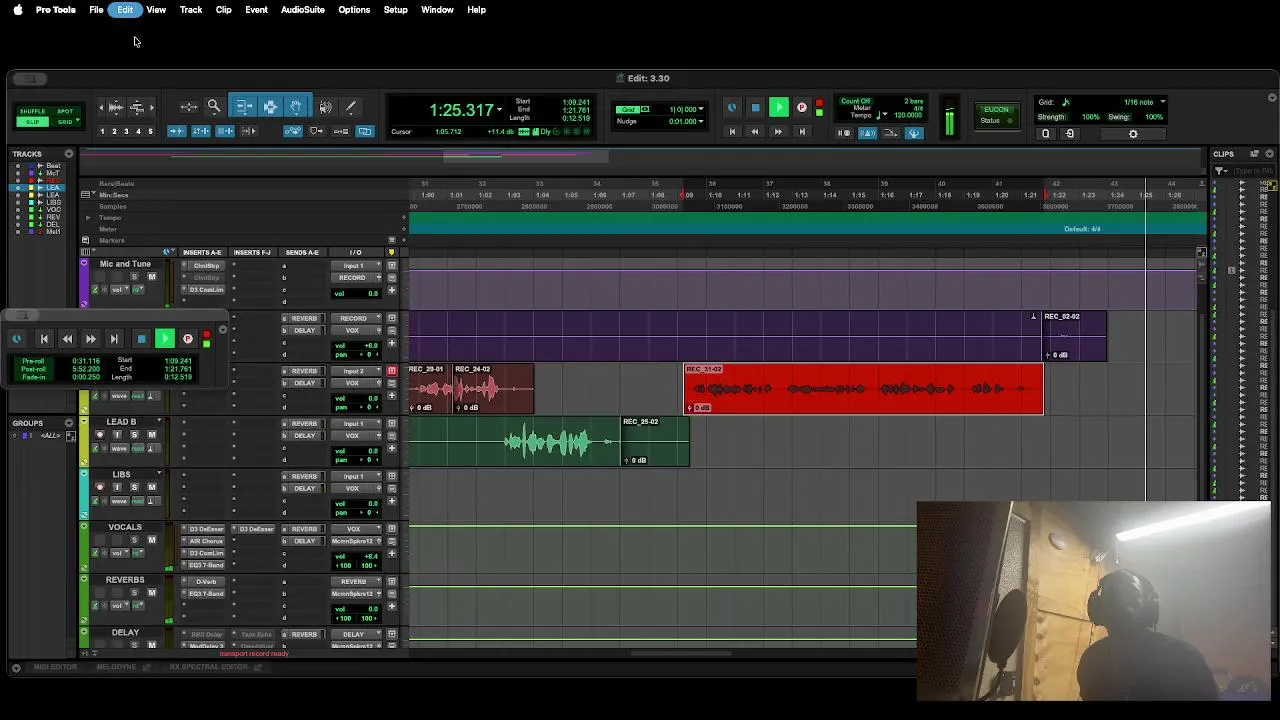
Task: Select the Zoomer magnifier tool
Action: coord(214,106)
